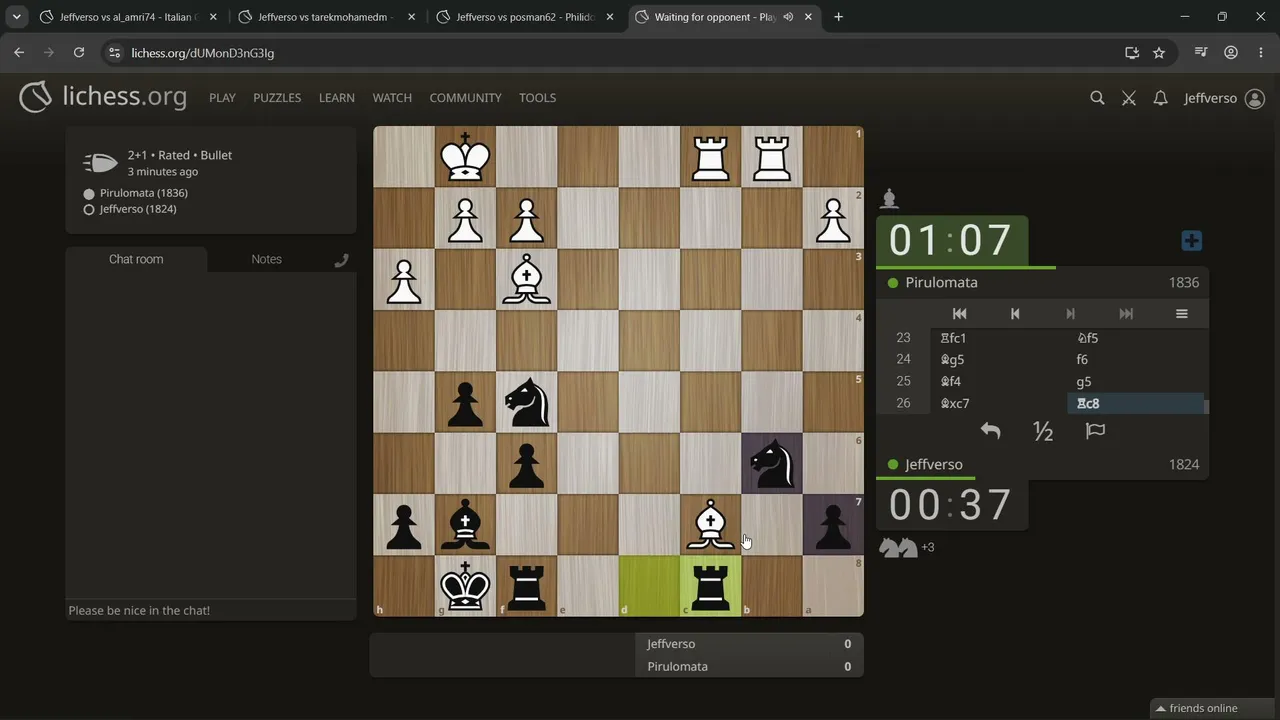The height and width of the screenshot is (720, 1280).
Task: Step back one move
Action: (1015, 314)
